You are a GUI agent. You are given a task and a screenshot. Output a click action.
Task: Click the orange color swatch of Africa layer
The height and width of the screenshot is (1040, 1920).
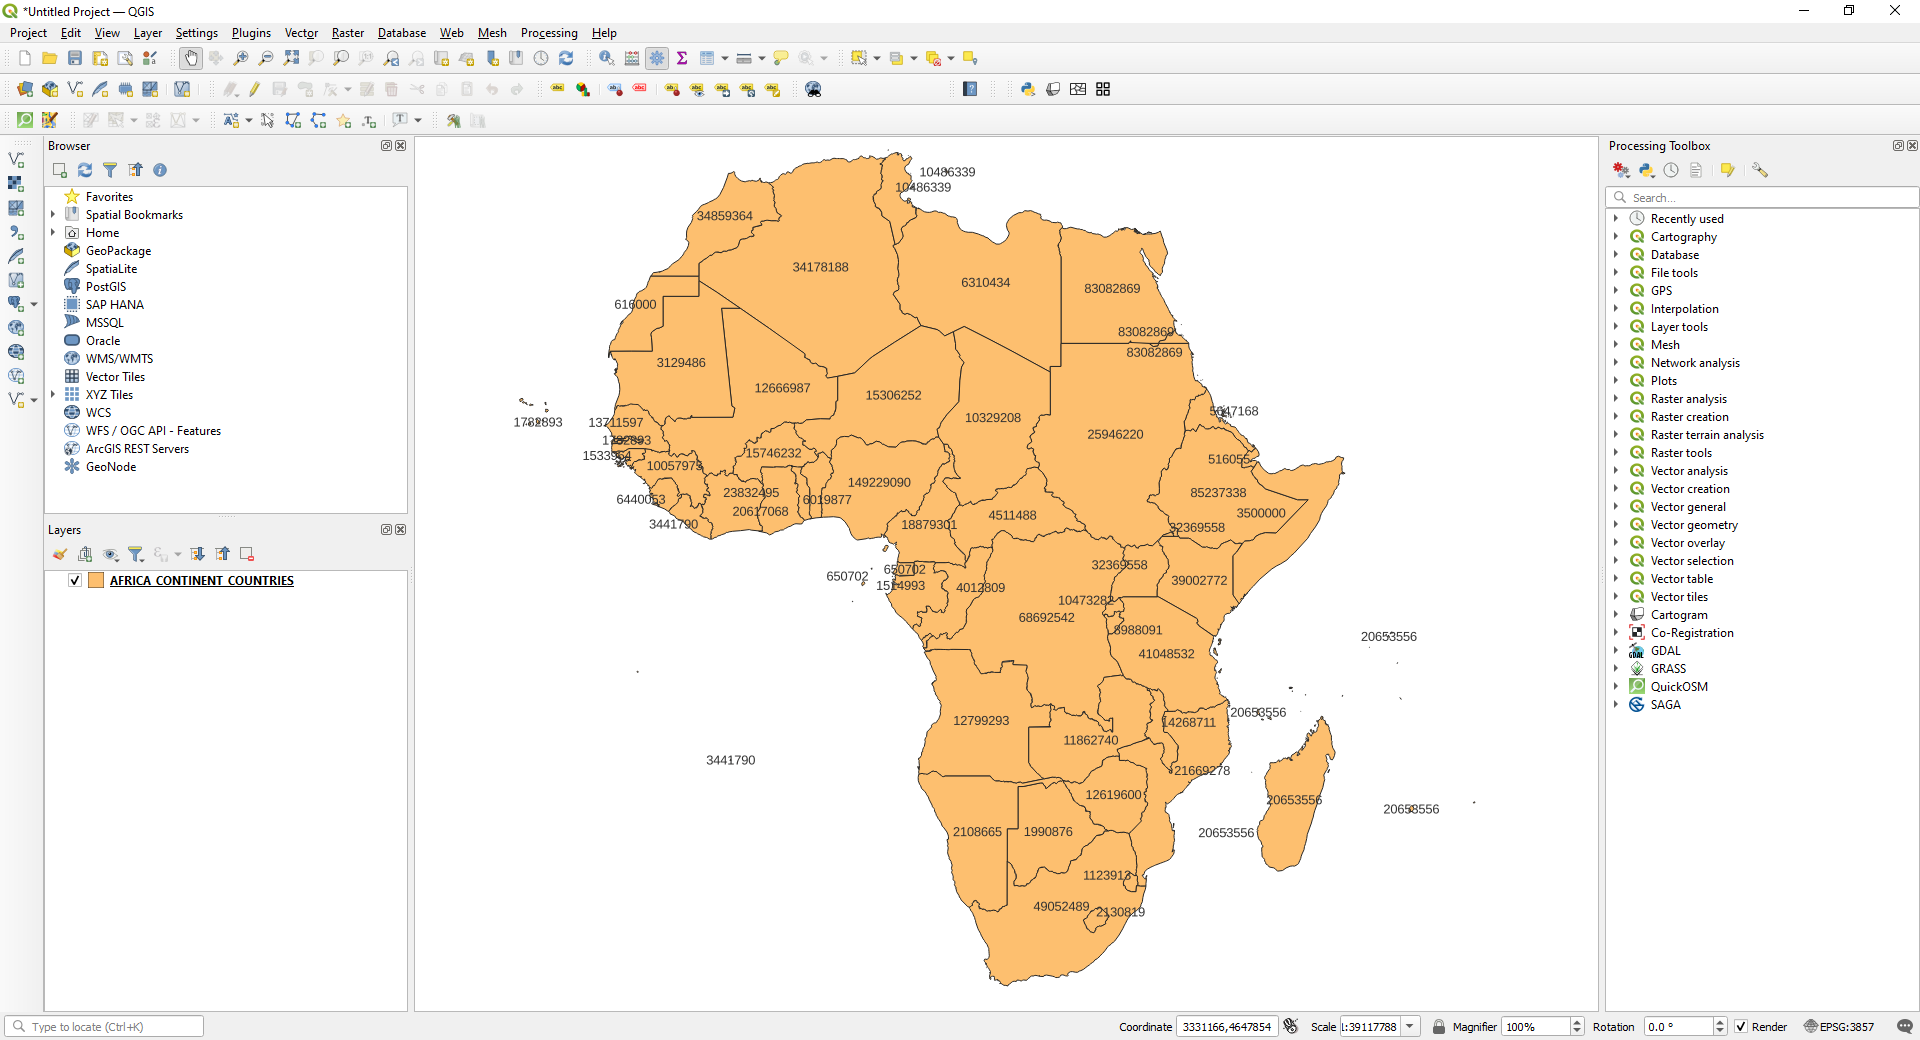96,580
